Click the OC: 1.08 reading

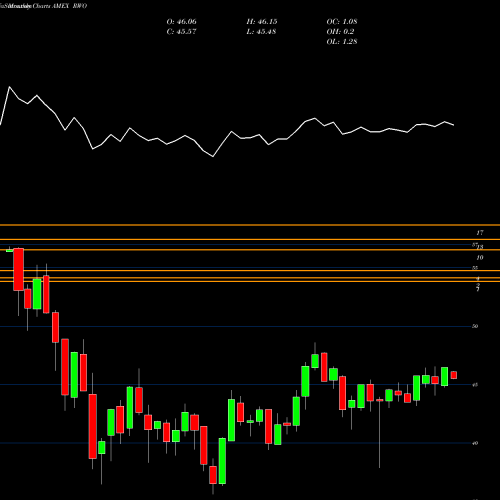(342, 22)
